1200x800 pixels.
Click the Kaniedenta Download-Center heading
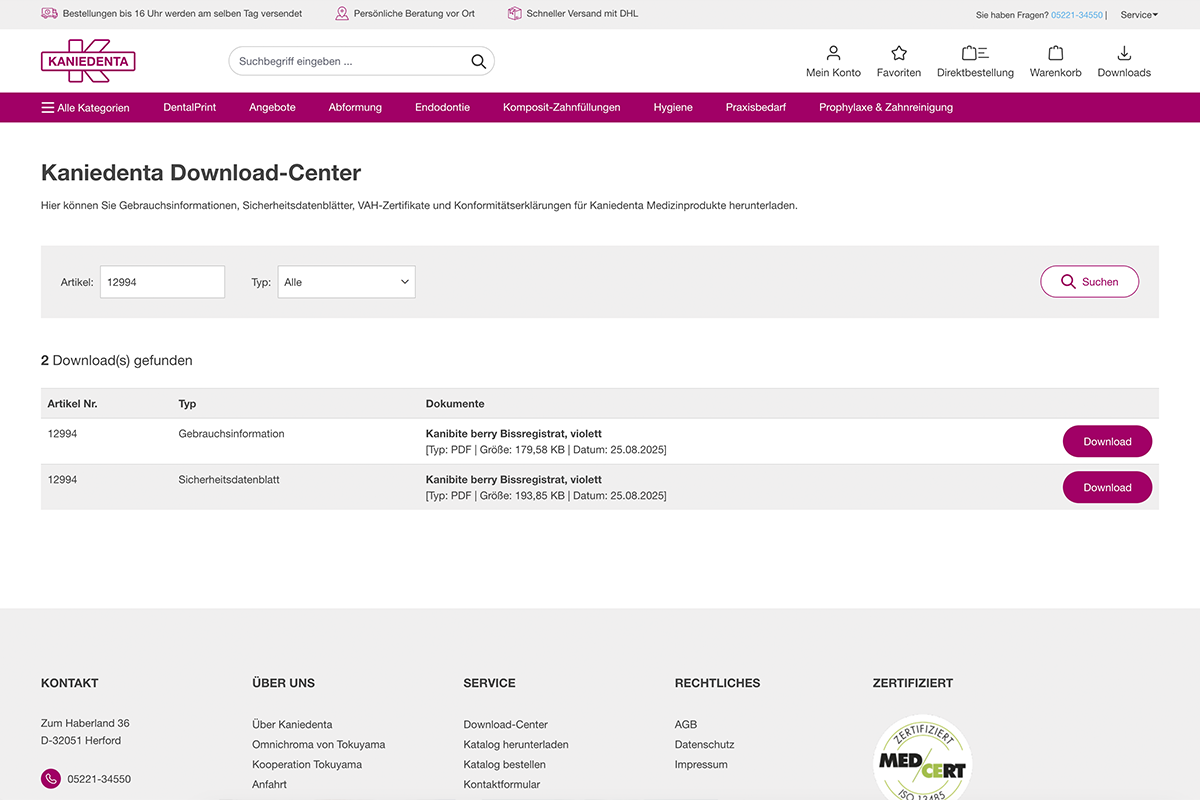[201, 172]
